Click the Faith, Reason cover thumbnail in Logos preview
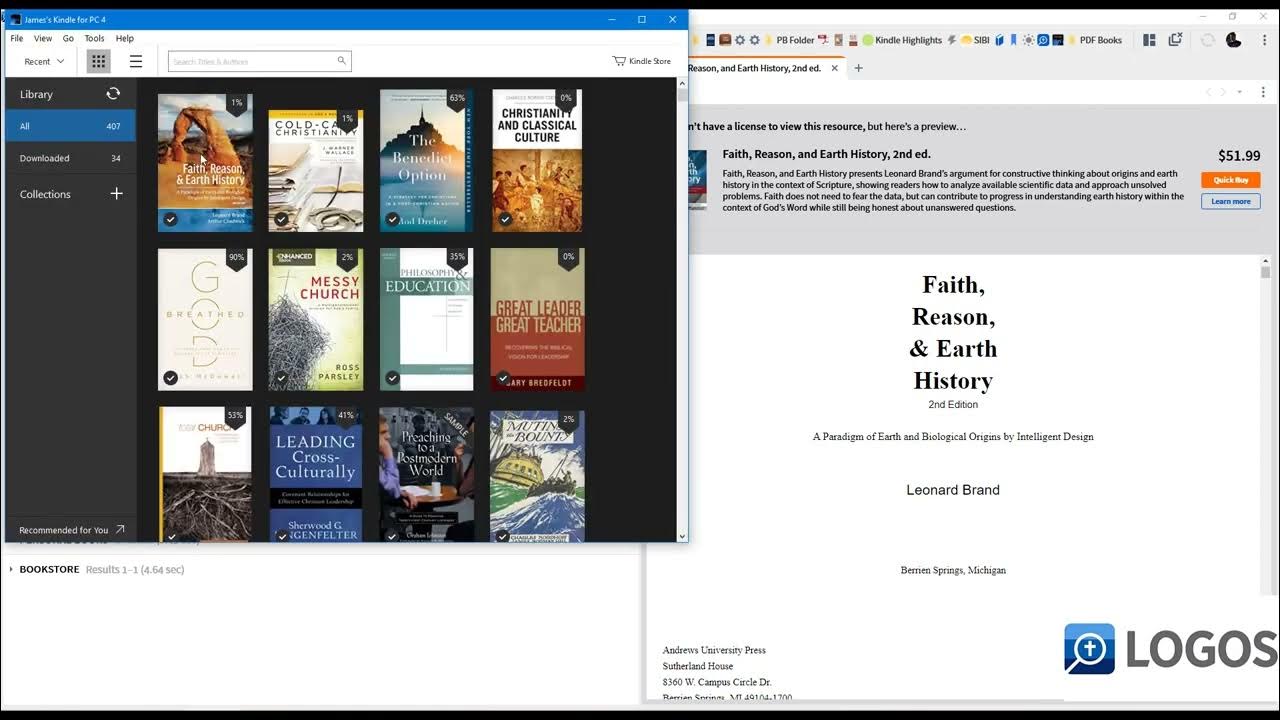Image resolution: width=1280 pixels, height=720 pixels. point(697,179)
